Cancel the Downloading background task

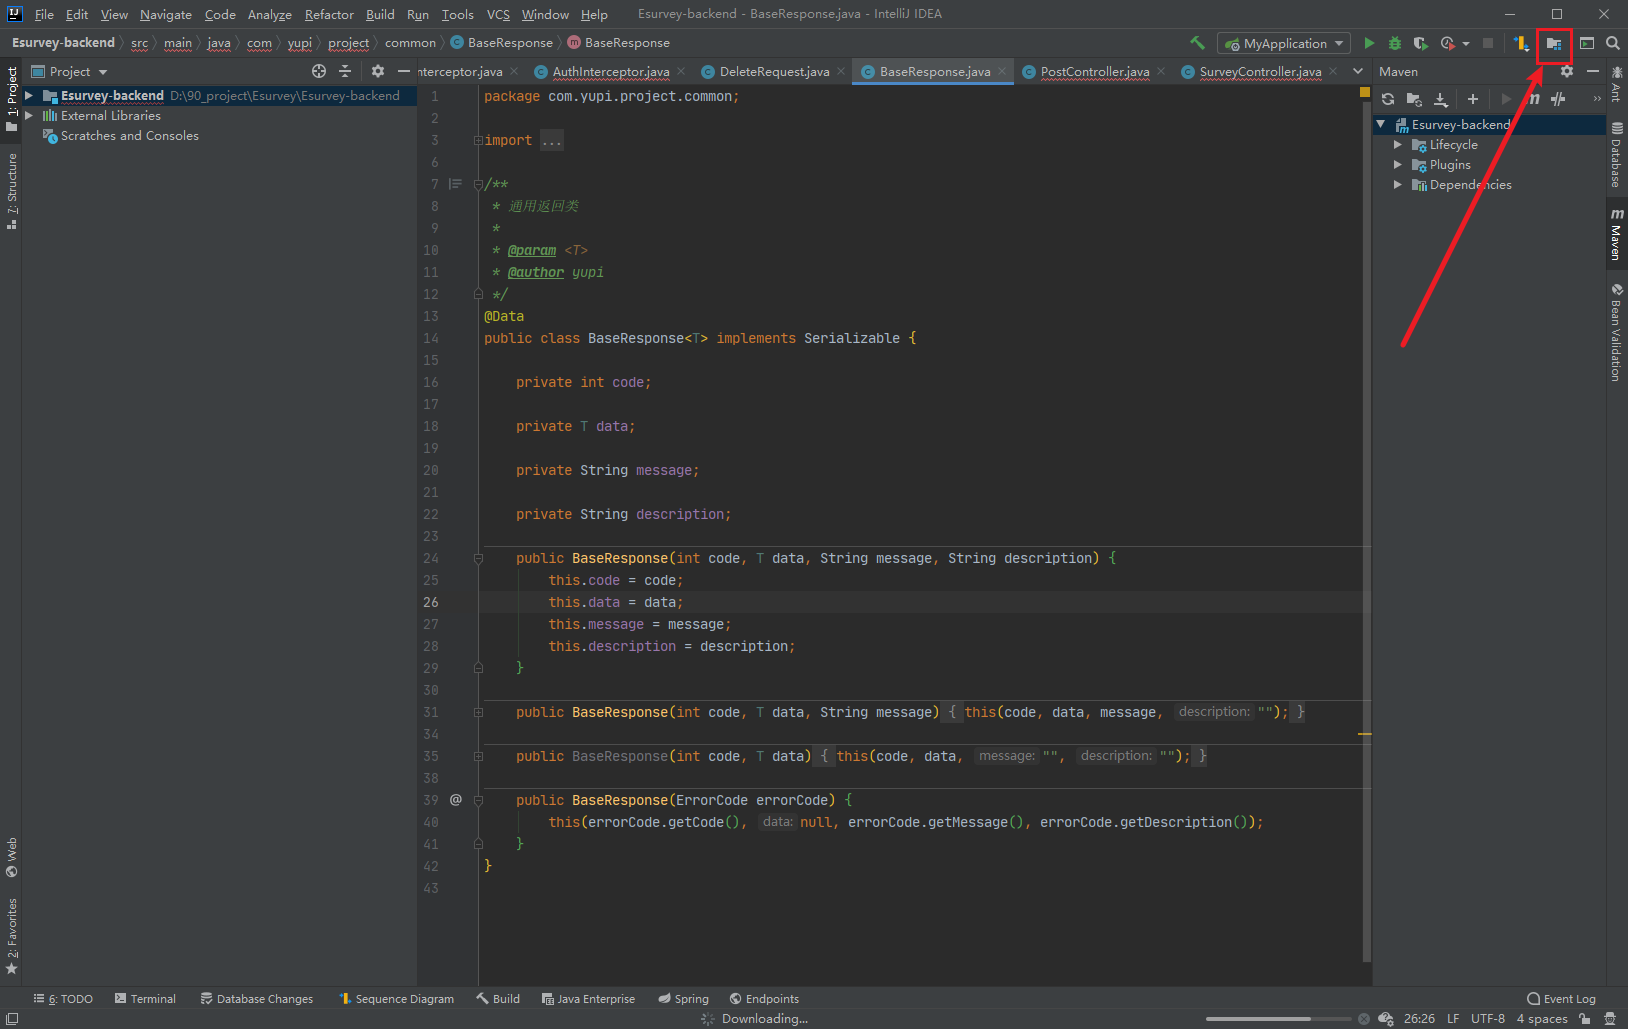point(1364,1019)
